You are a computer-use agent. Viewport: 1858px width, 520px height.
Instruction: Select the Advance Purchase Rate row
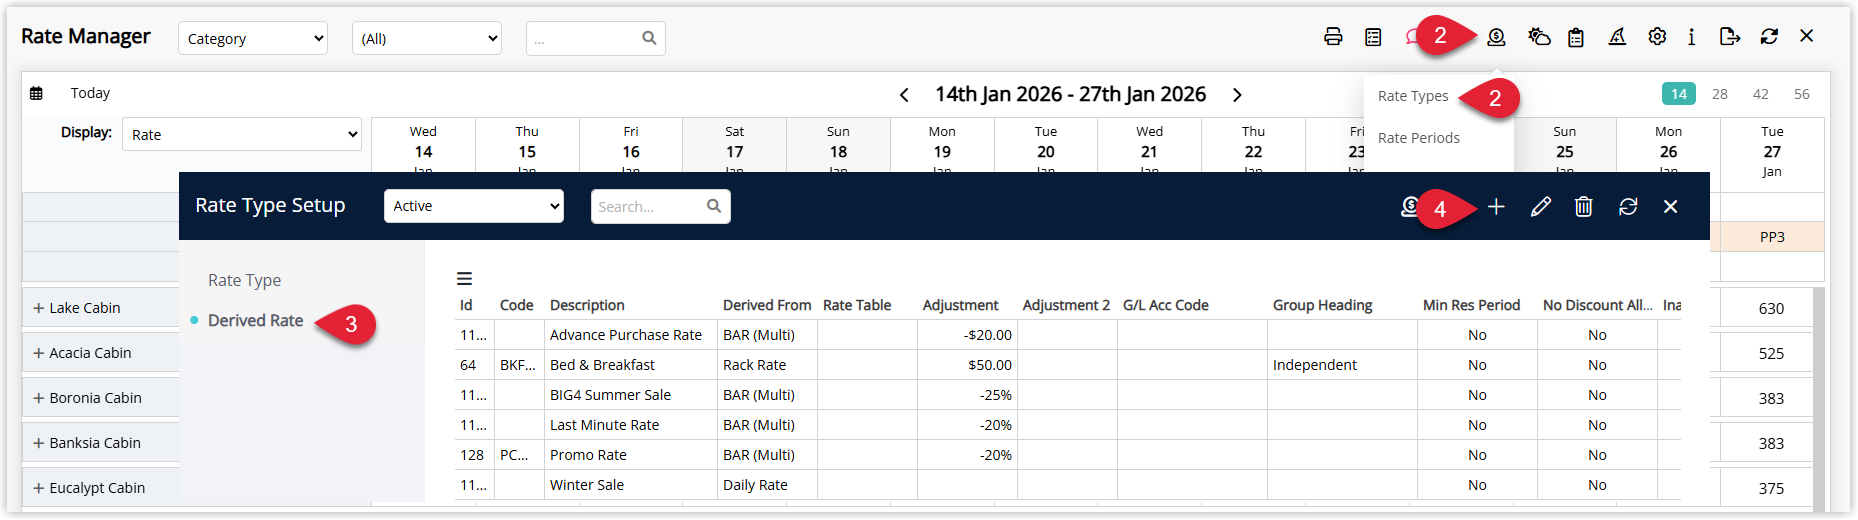coord(1067,335)
